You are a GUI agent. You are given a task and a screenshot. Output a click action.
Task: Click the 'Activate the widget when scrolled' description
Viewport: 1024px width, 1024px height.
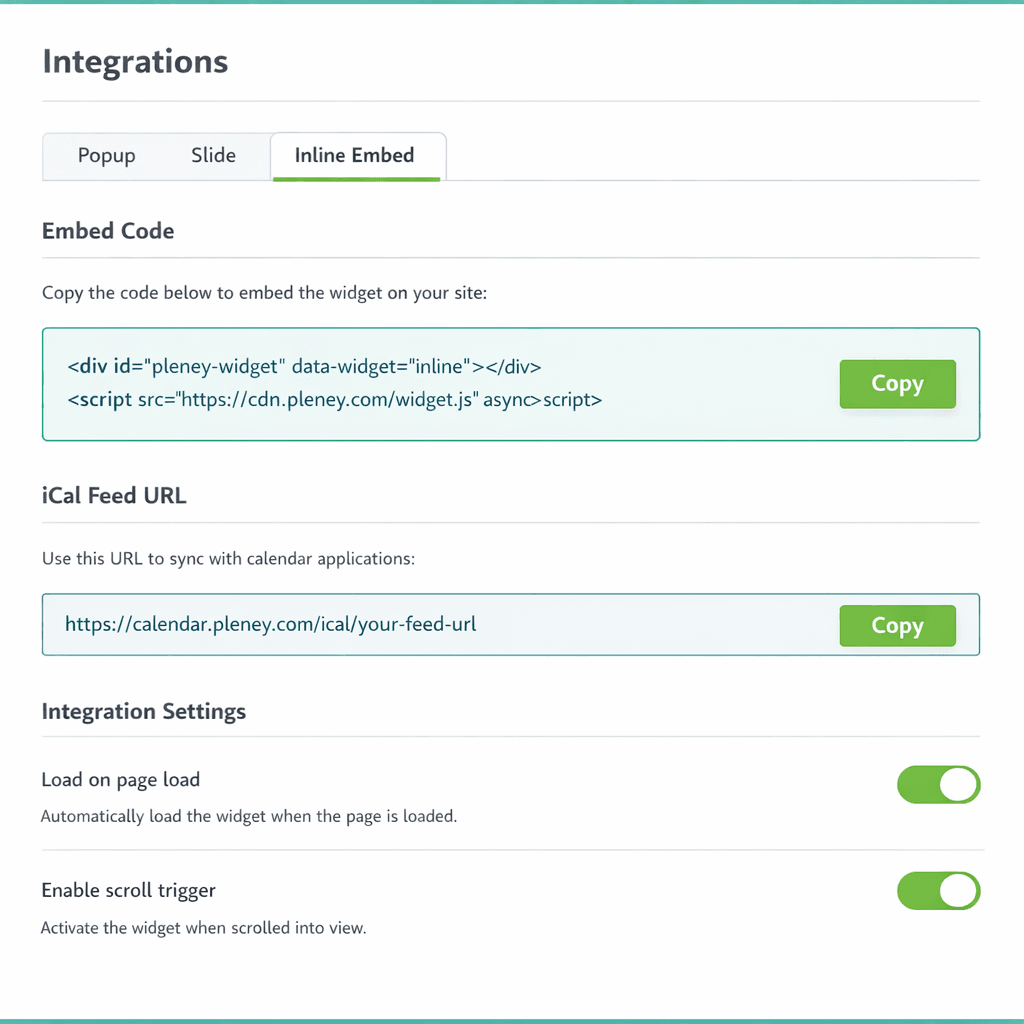click(204, 928)
